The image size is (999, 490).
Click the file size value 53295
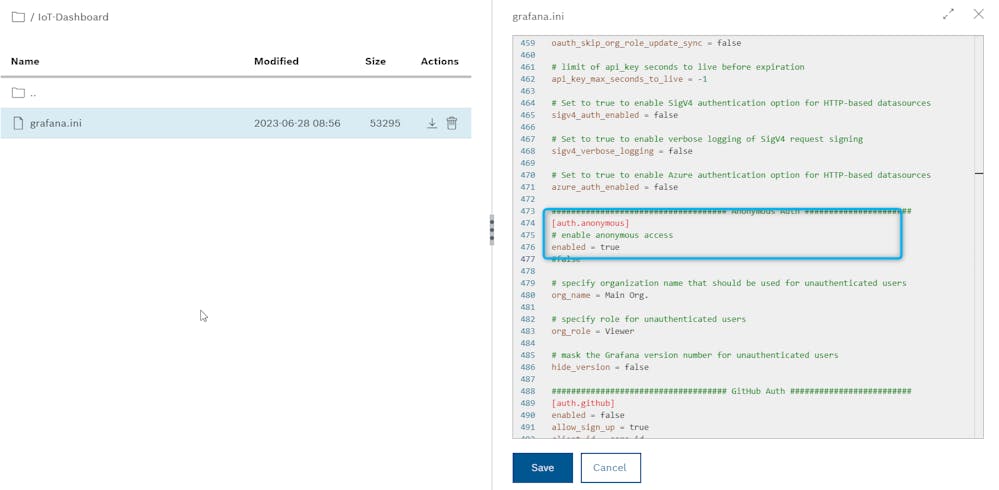(385, 123)
